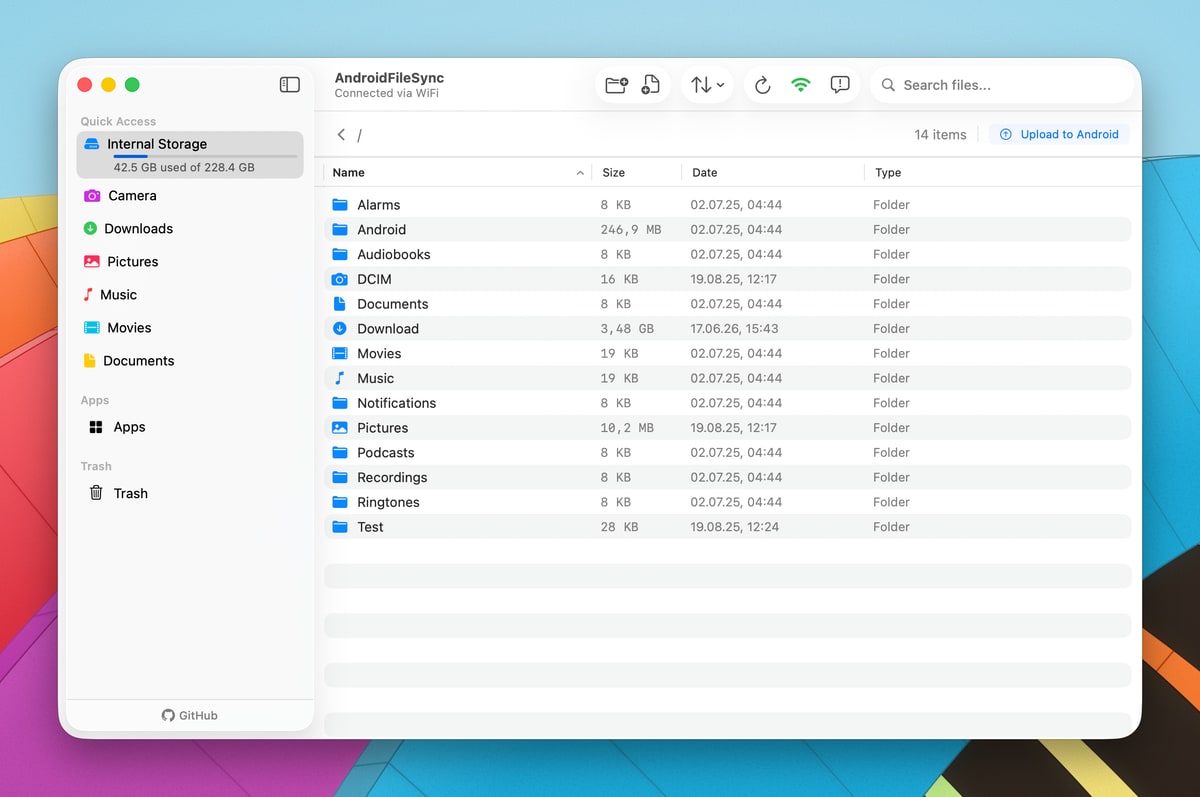
Task: Refresh the file list
Action: pyautogui.click(x=762, y=85)
